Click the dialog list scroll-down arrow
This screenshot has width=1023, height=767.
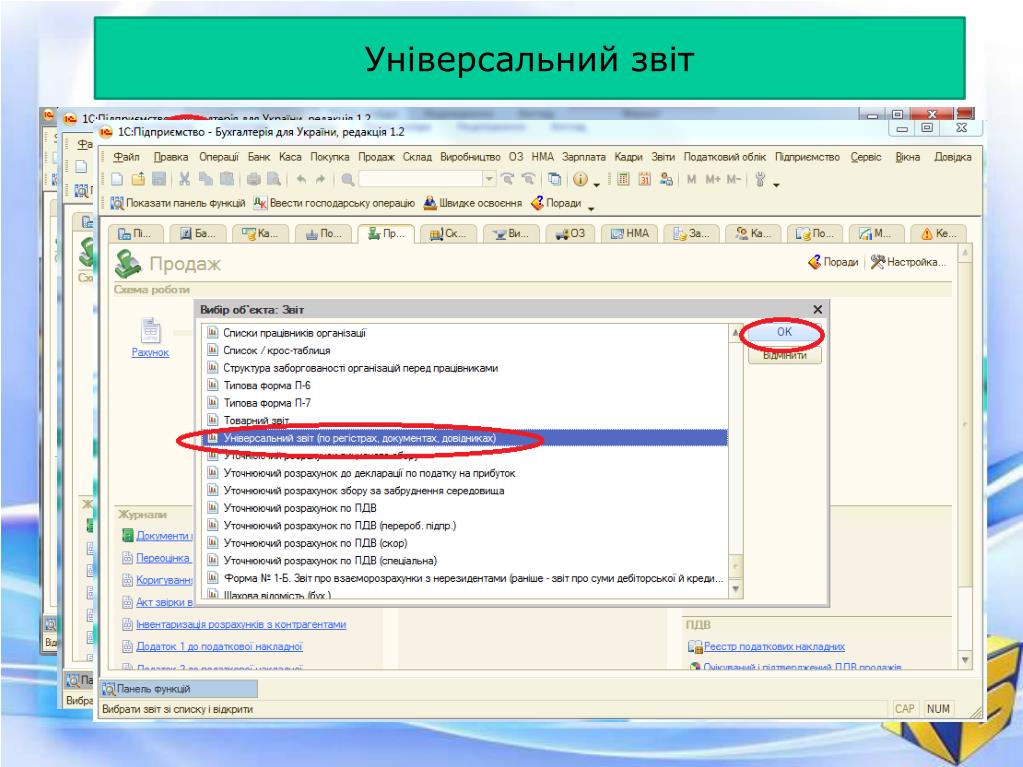click(x=736, y=590)
